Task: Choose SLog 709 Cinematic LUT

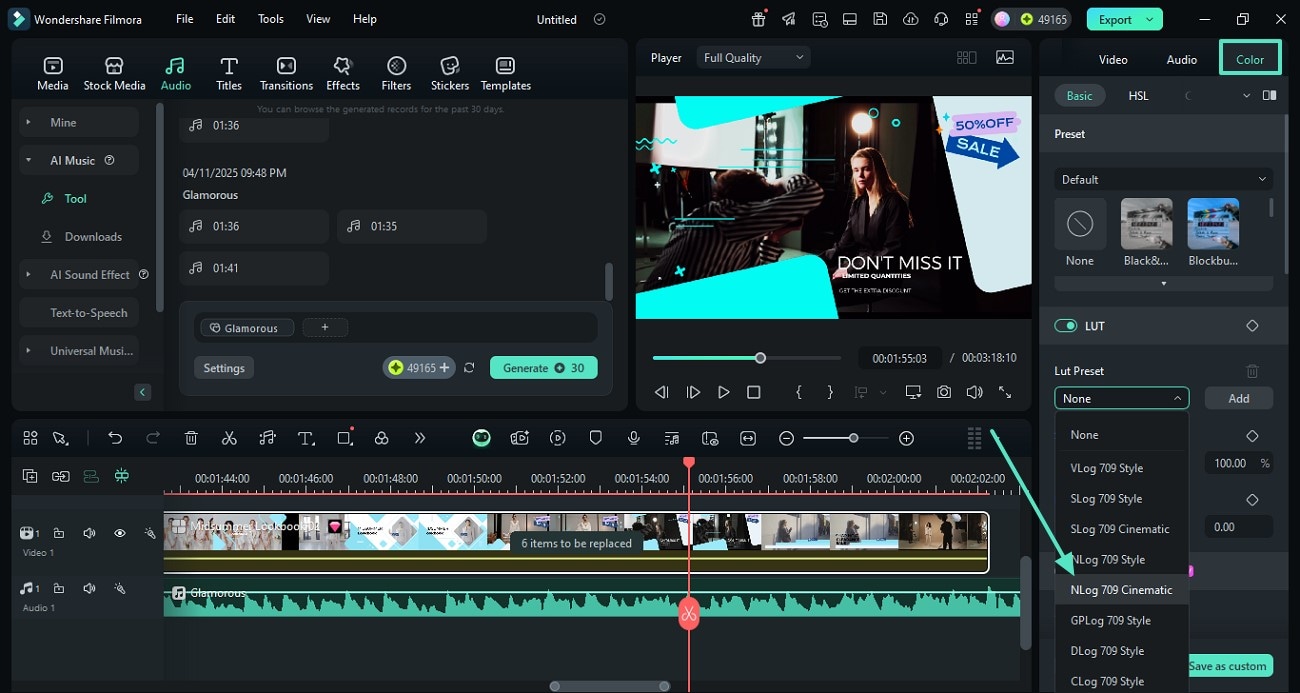Action: click(x=1121, y=529)
